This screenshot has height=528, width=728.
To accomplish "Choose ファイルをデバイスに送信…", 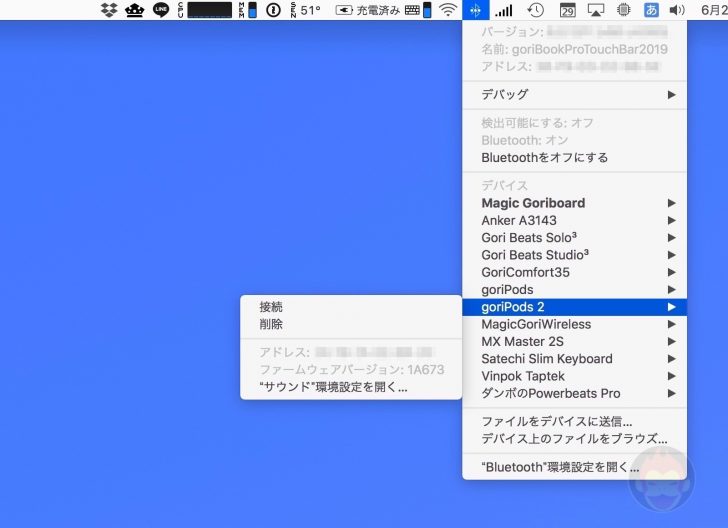I will 575,421.
